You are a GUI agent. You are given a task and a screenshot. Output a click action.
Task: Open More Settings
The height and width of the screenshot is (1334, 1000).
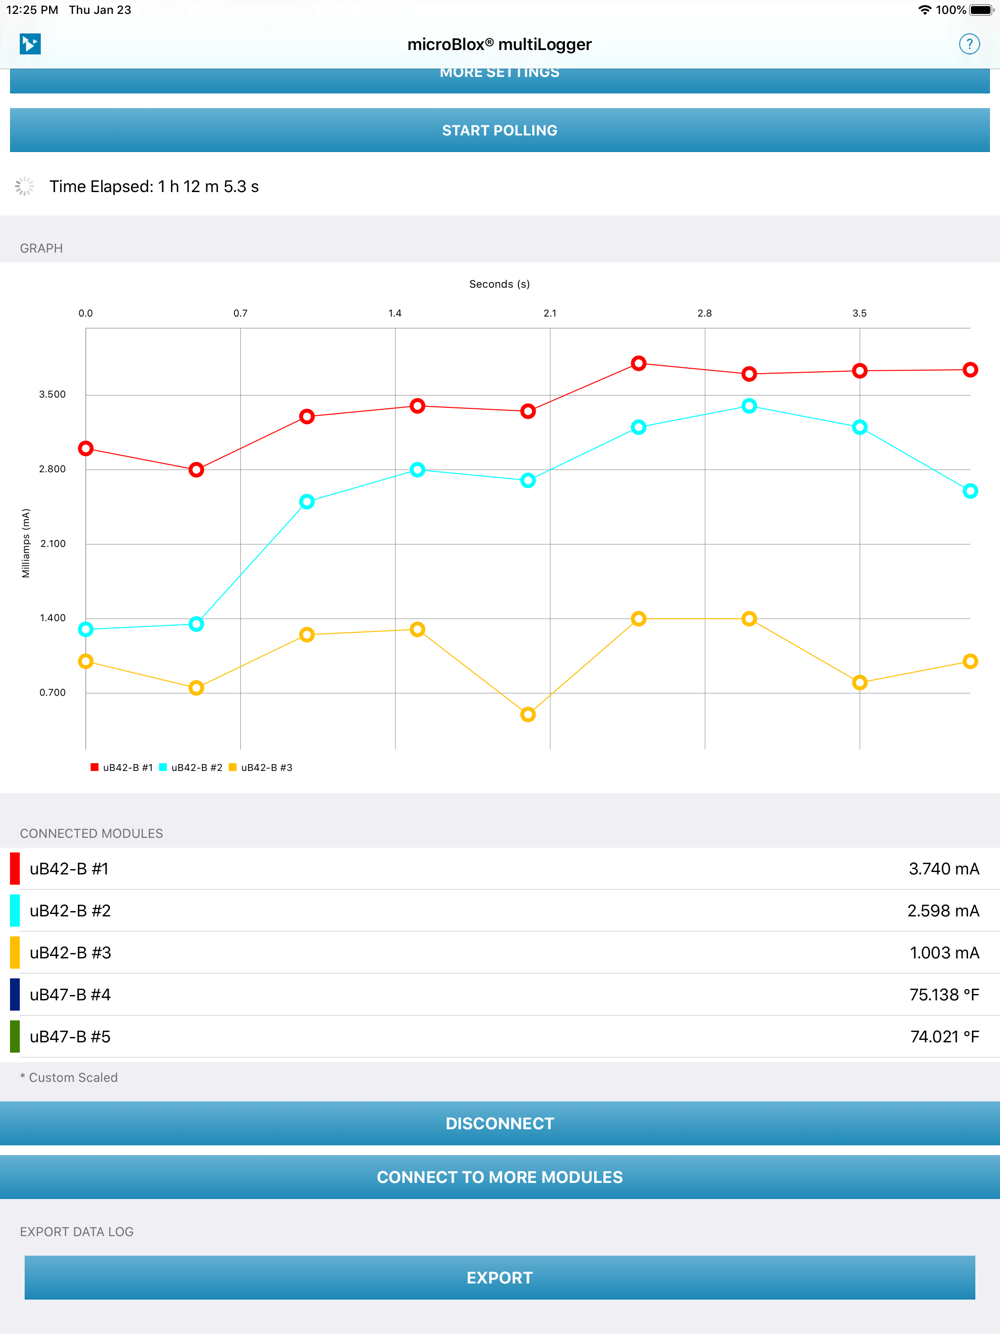(x=500, y=78)
